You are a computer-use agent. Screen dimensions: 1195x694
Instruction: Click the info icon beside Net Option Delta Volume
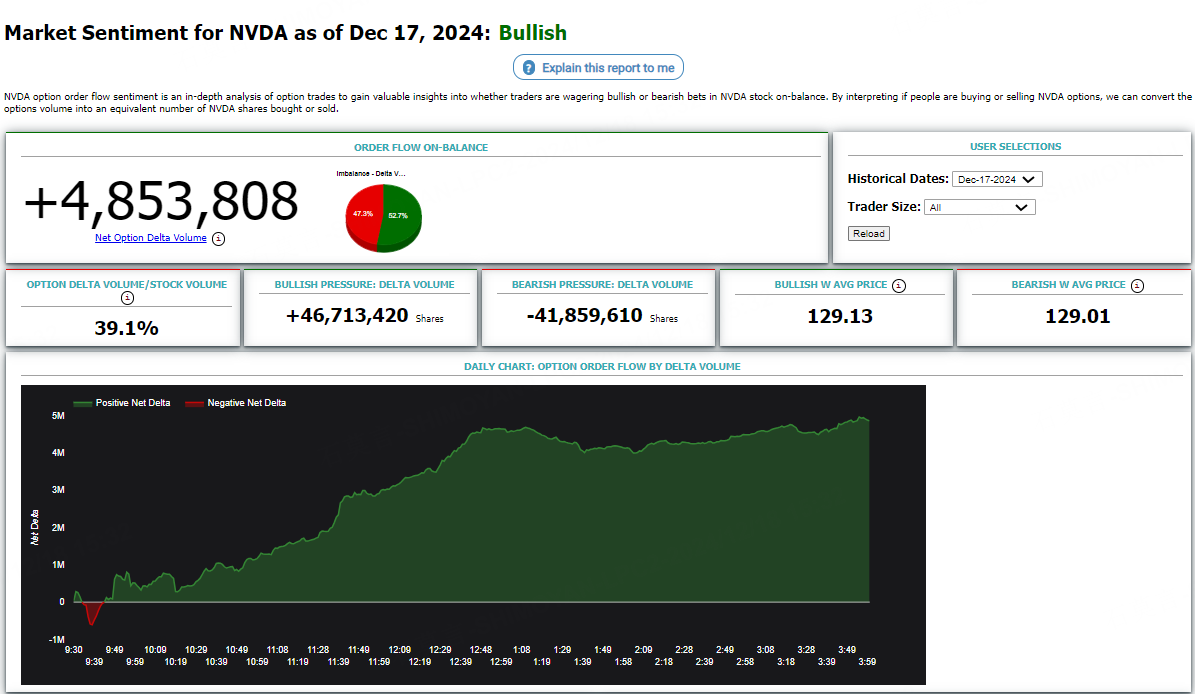(x=219, y=238)
